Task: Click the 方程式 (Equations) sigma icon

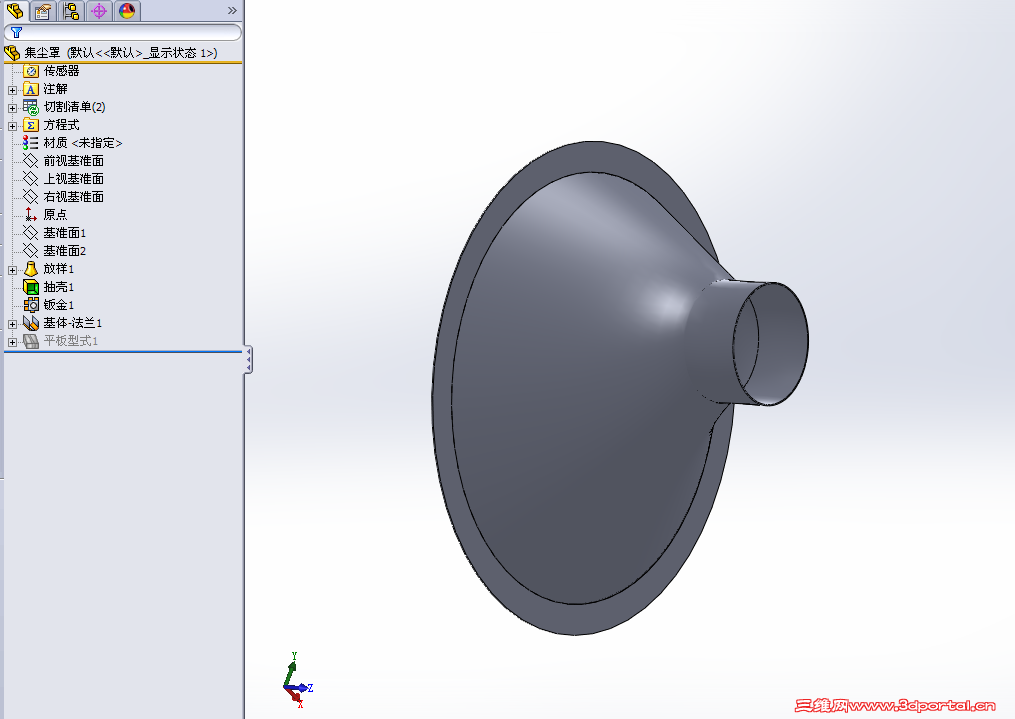Action: coord(30,124)
